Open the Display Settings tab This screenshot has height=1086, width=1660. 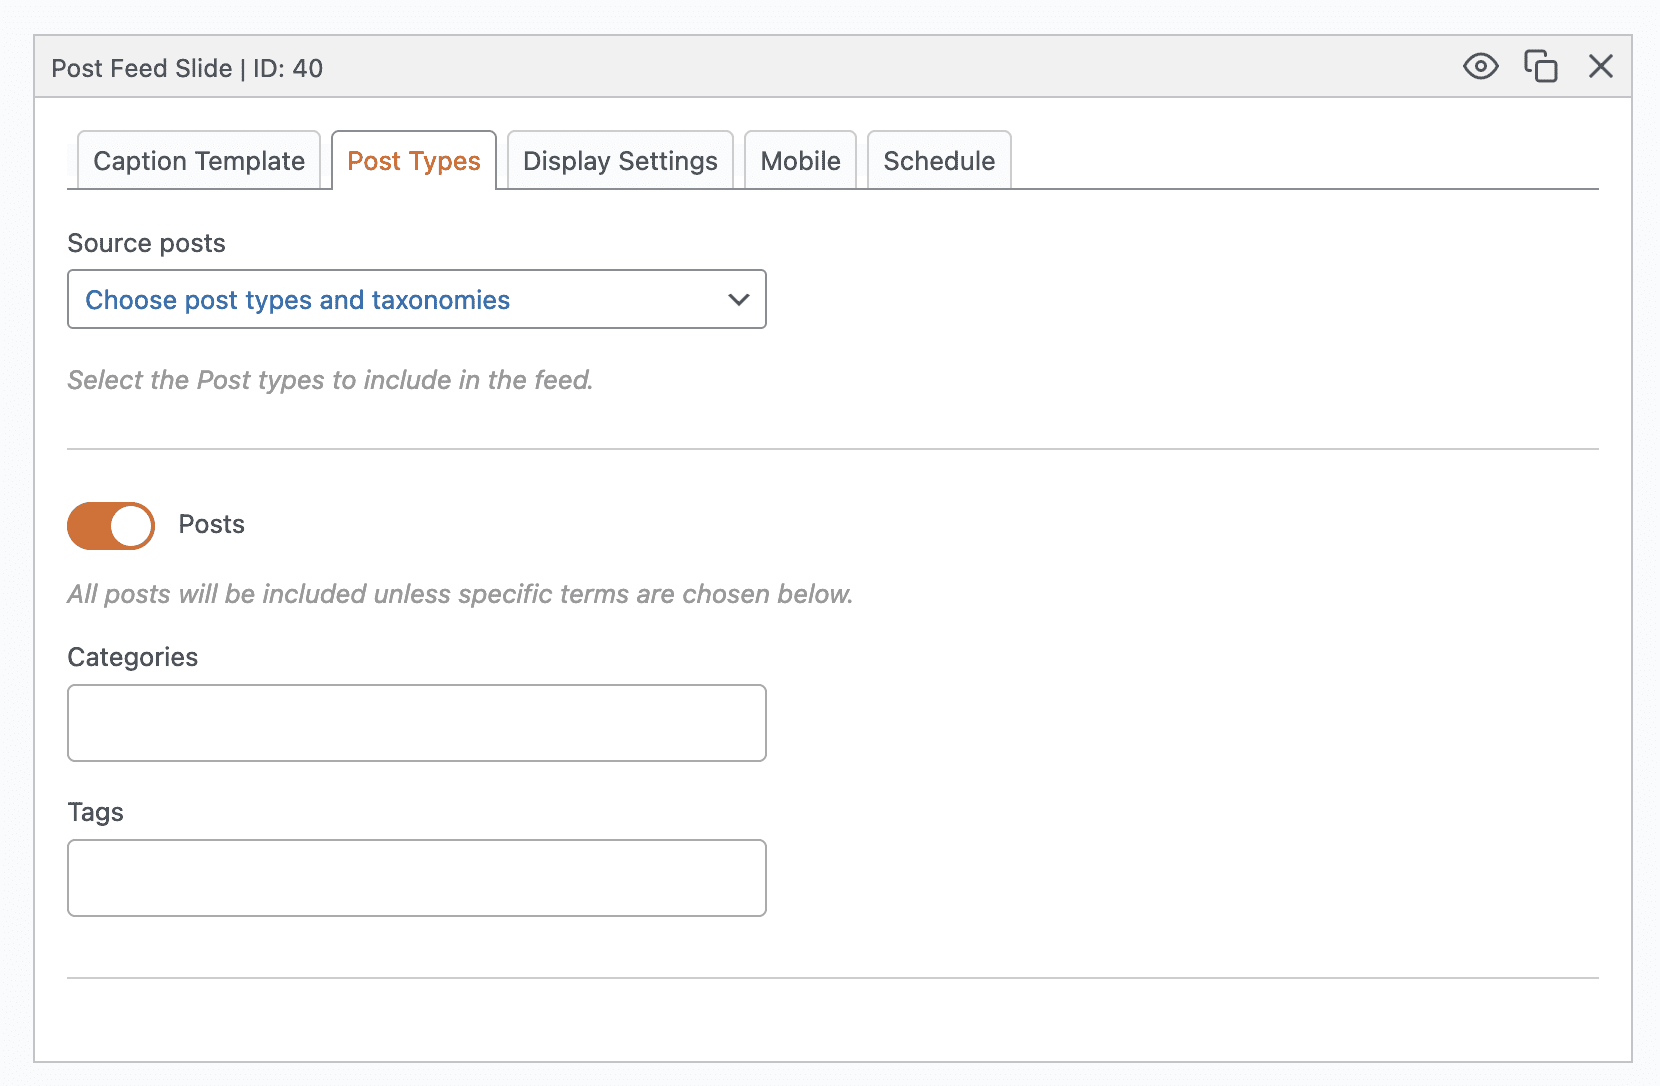pos(620,161)
